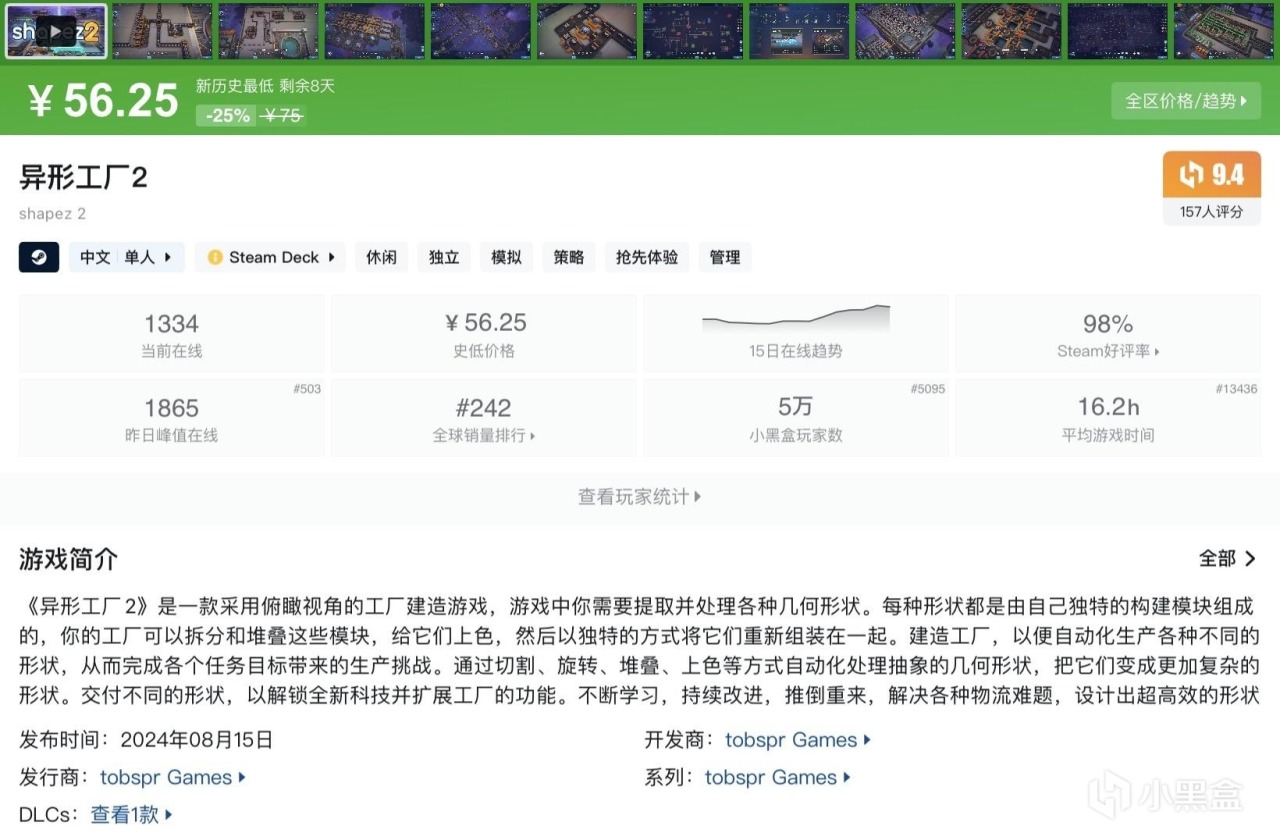The image size is (1280, 840).
Task: Click the yellow info icon beside Steam Deck
Action: click(x=215, y=257)
